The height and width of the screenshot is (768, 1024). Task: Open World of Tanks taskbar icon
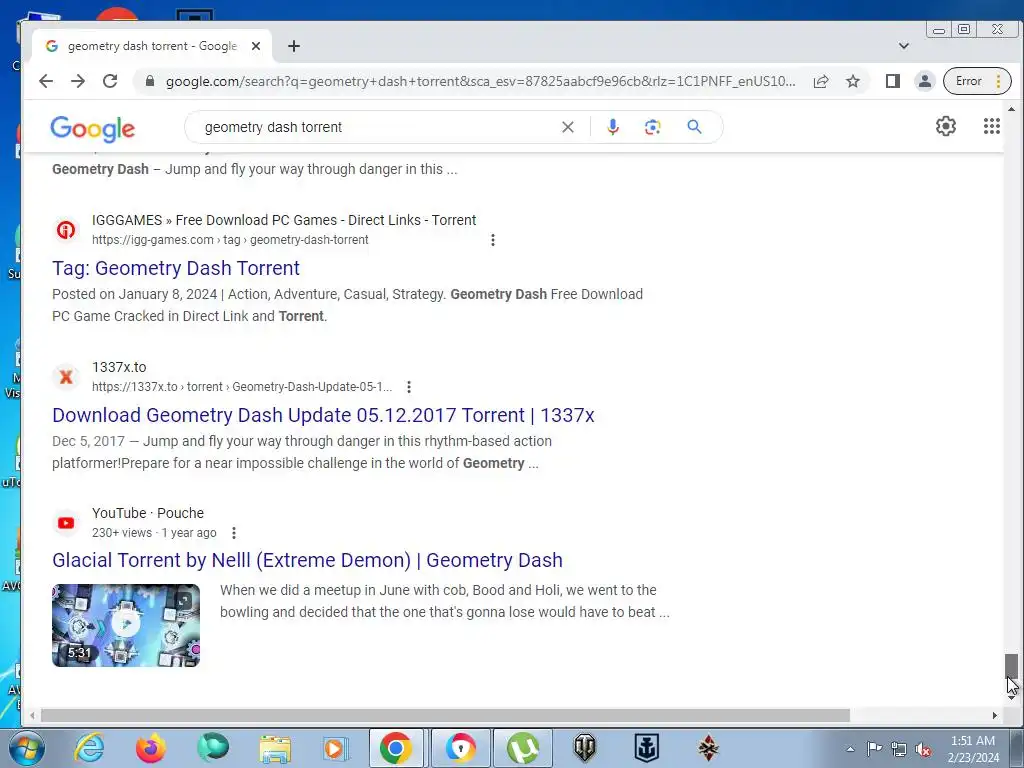(584, 748)
